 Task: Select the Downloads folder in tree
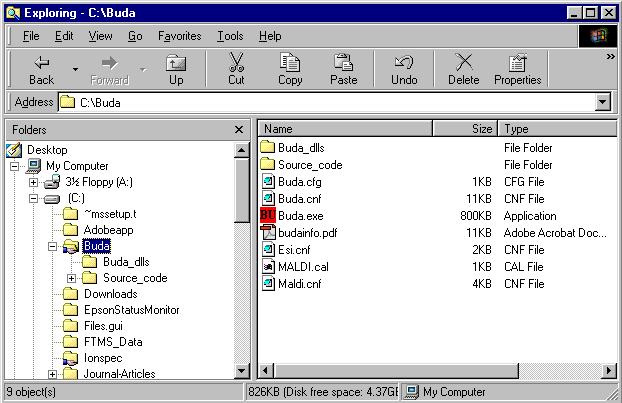[111, 294]
